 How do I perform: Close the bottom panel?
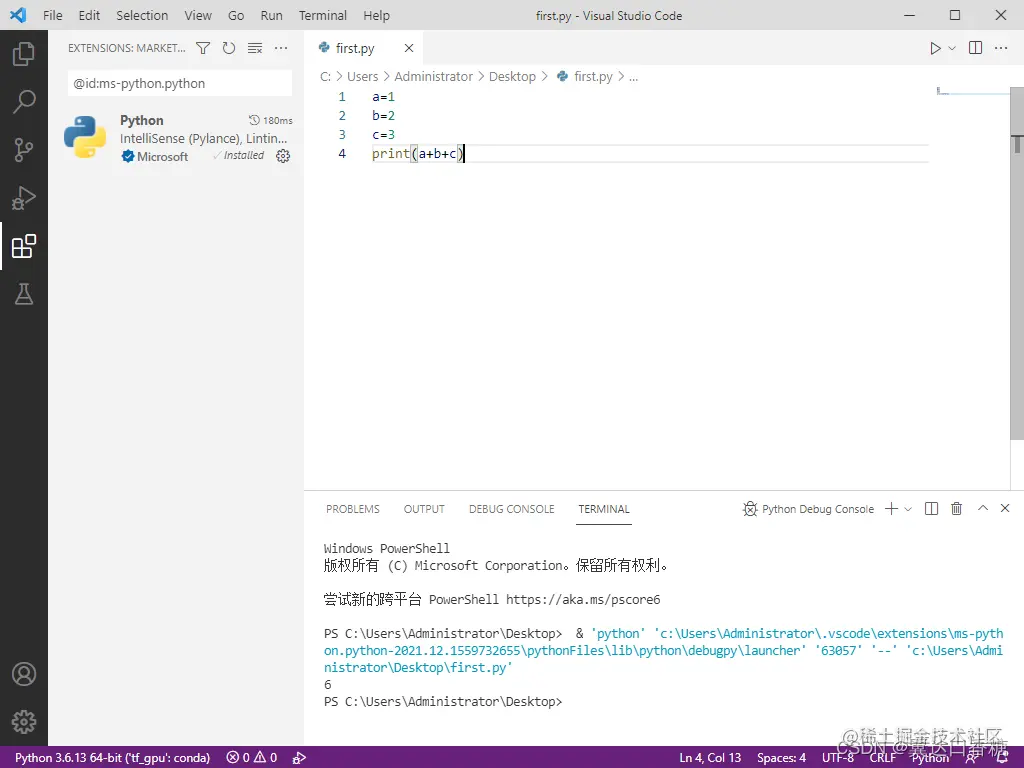click(x=1005, y=508)
